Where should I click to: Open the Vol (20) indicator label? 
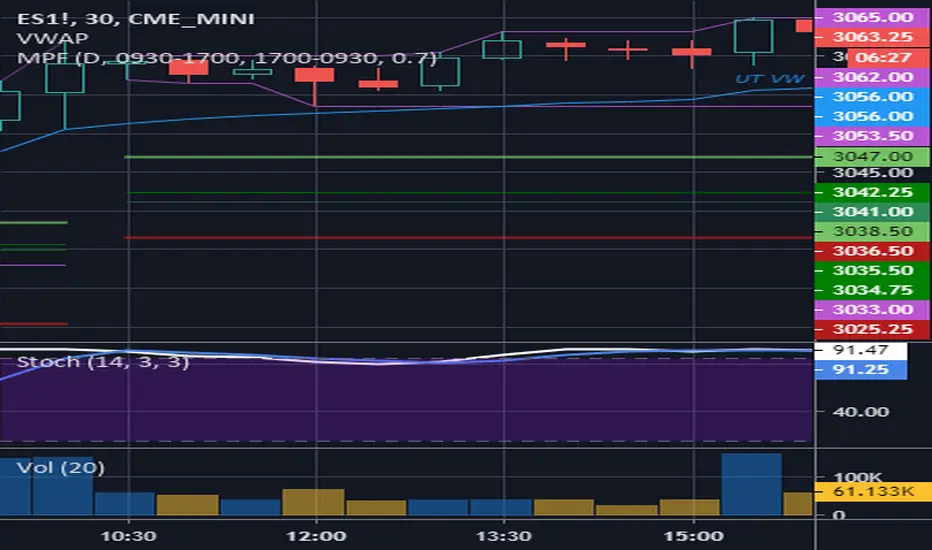tap(61, 467)
